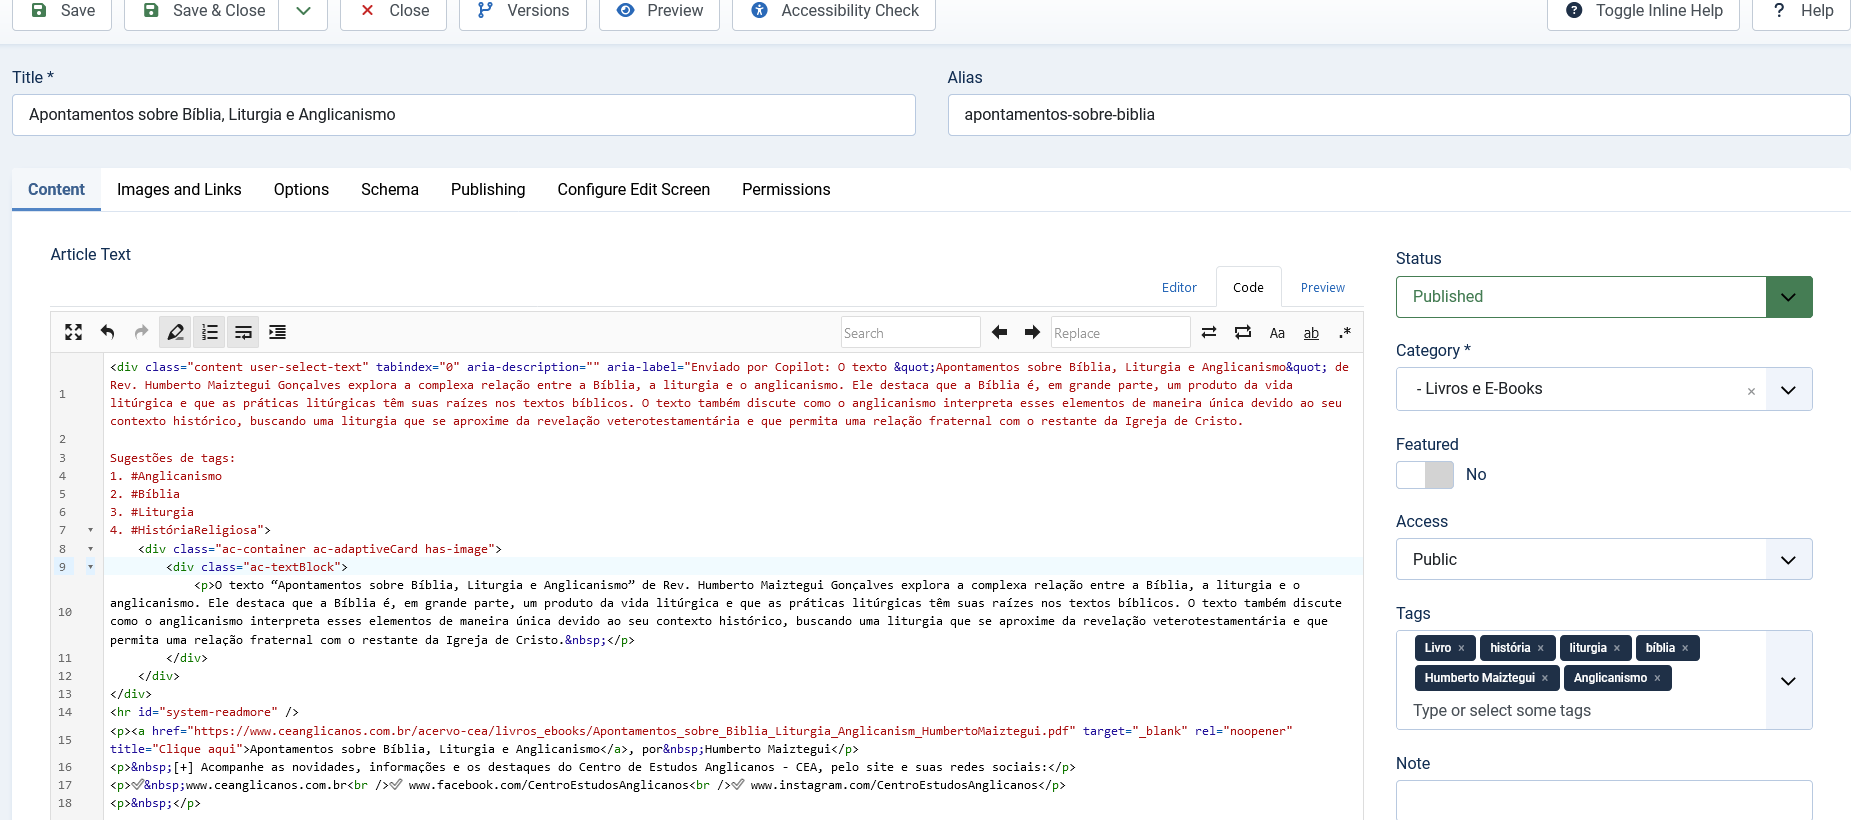
Task: Click the replace all icon
Action: [x=1242, y=332]
